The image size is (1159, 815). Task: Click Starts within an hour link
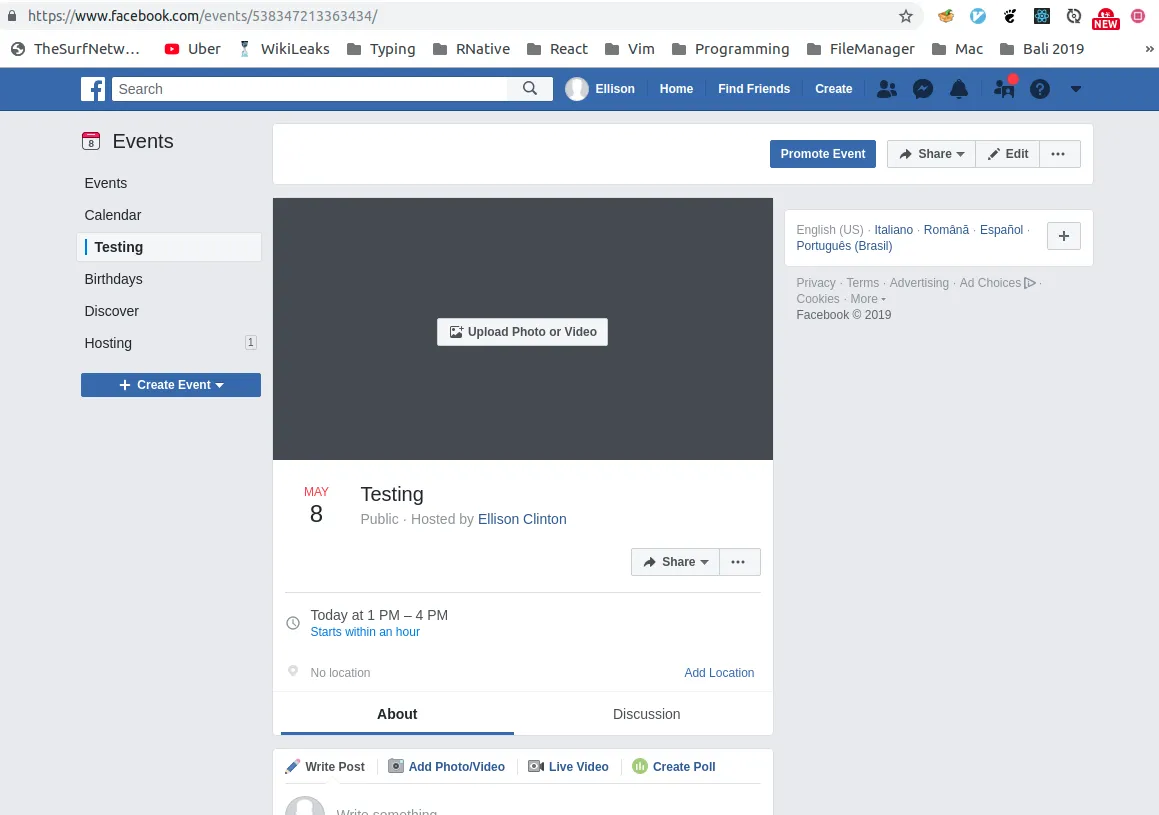click(x=365, y=632)
